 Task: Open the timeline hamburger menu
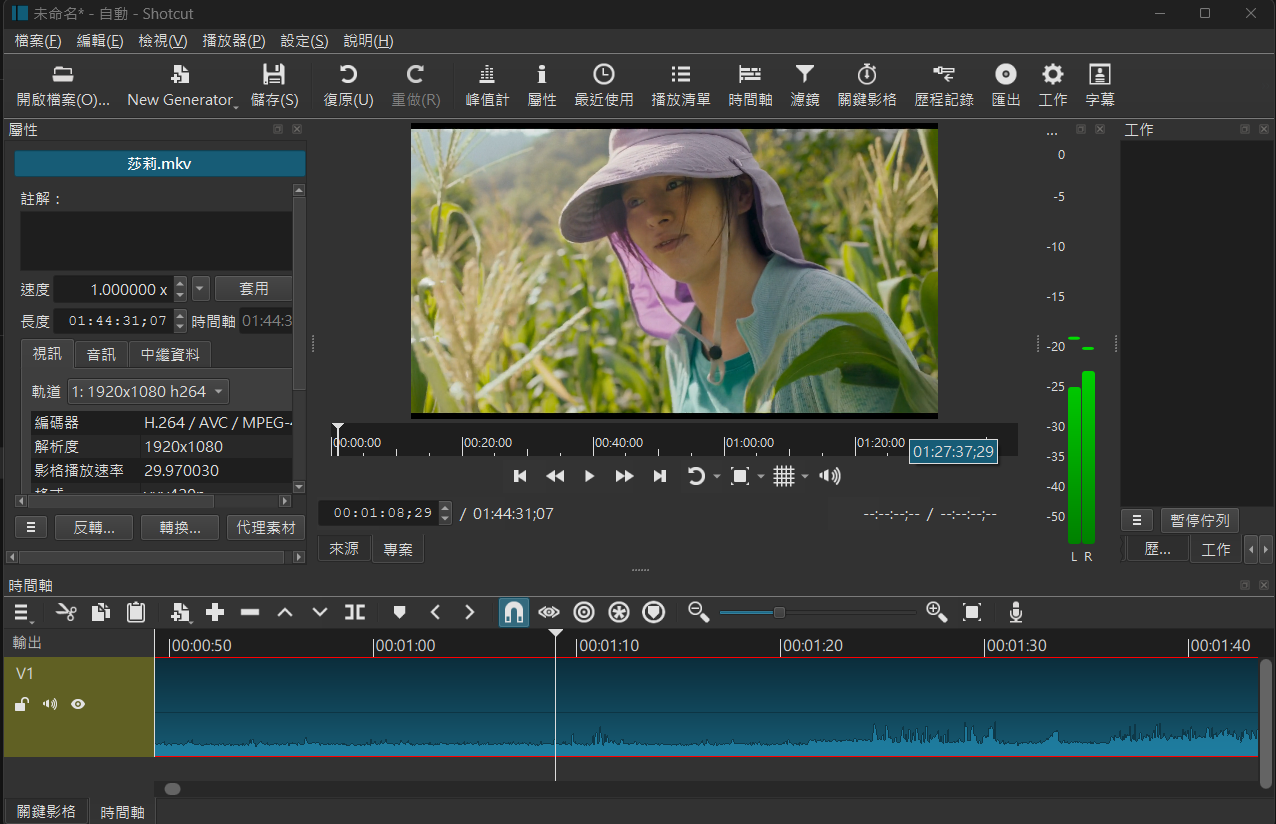23,612
